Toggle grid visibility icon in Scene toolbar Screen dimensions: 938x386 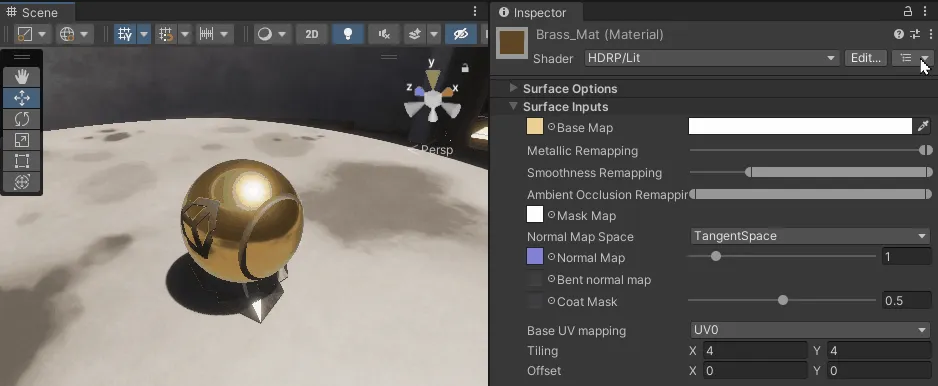[x=125, y=34]
